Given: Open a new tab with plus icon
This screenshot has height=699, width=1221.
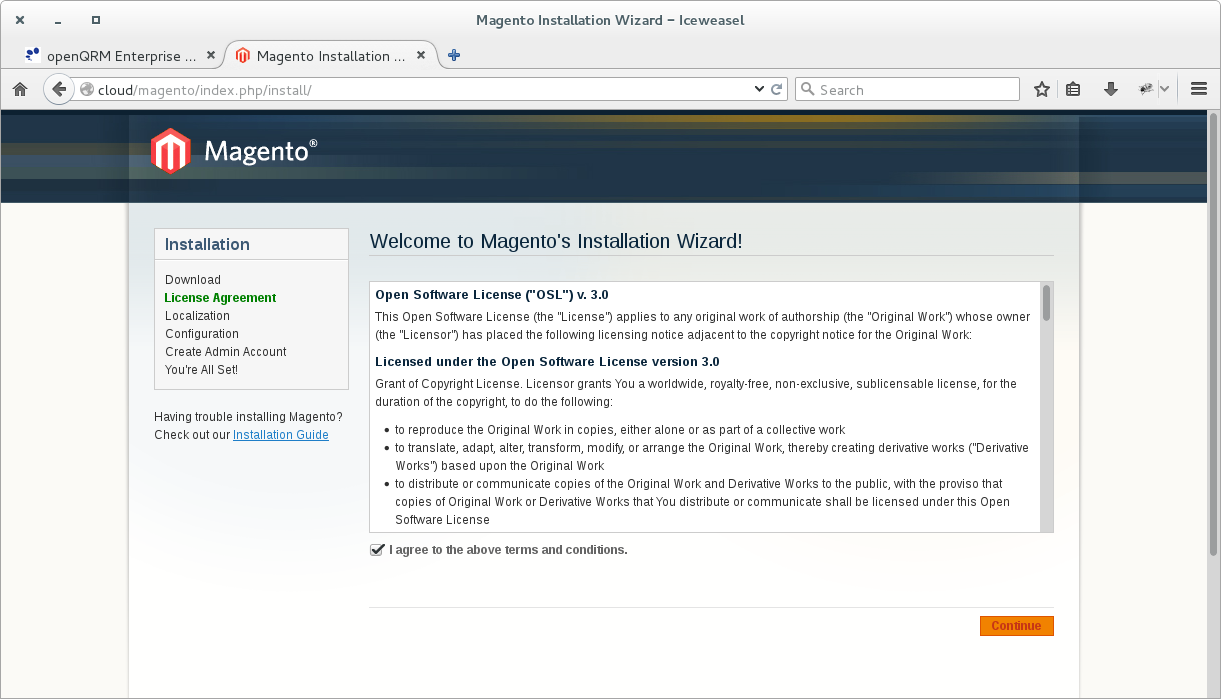Looking at the screenshot, I should [454, 56].
